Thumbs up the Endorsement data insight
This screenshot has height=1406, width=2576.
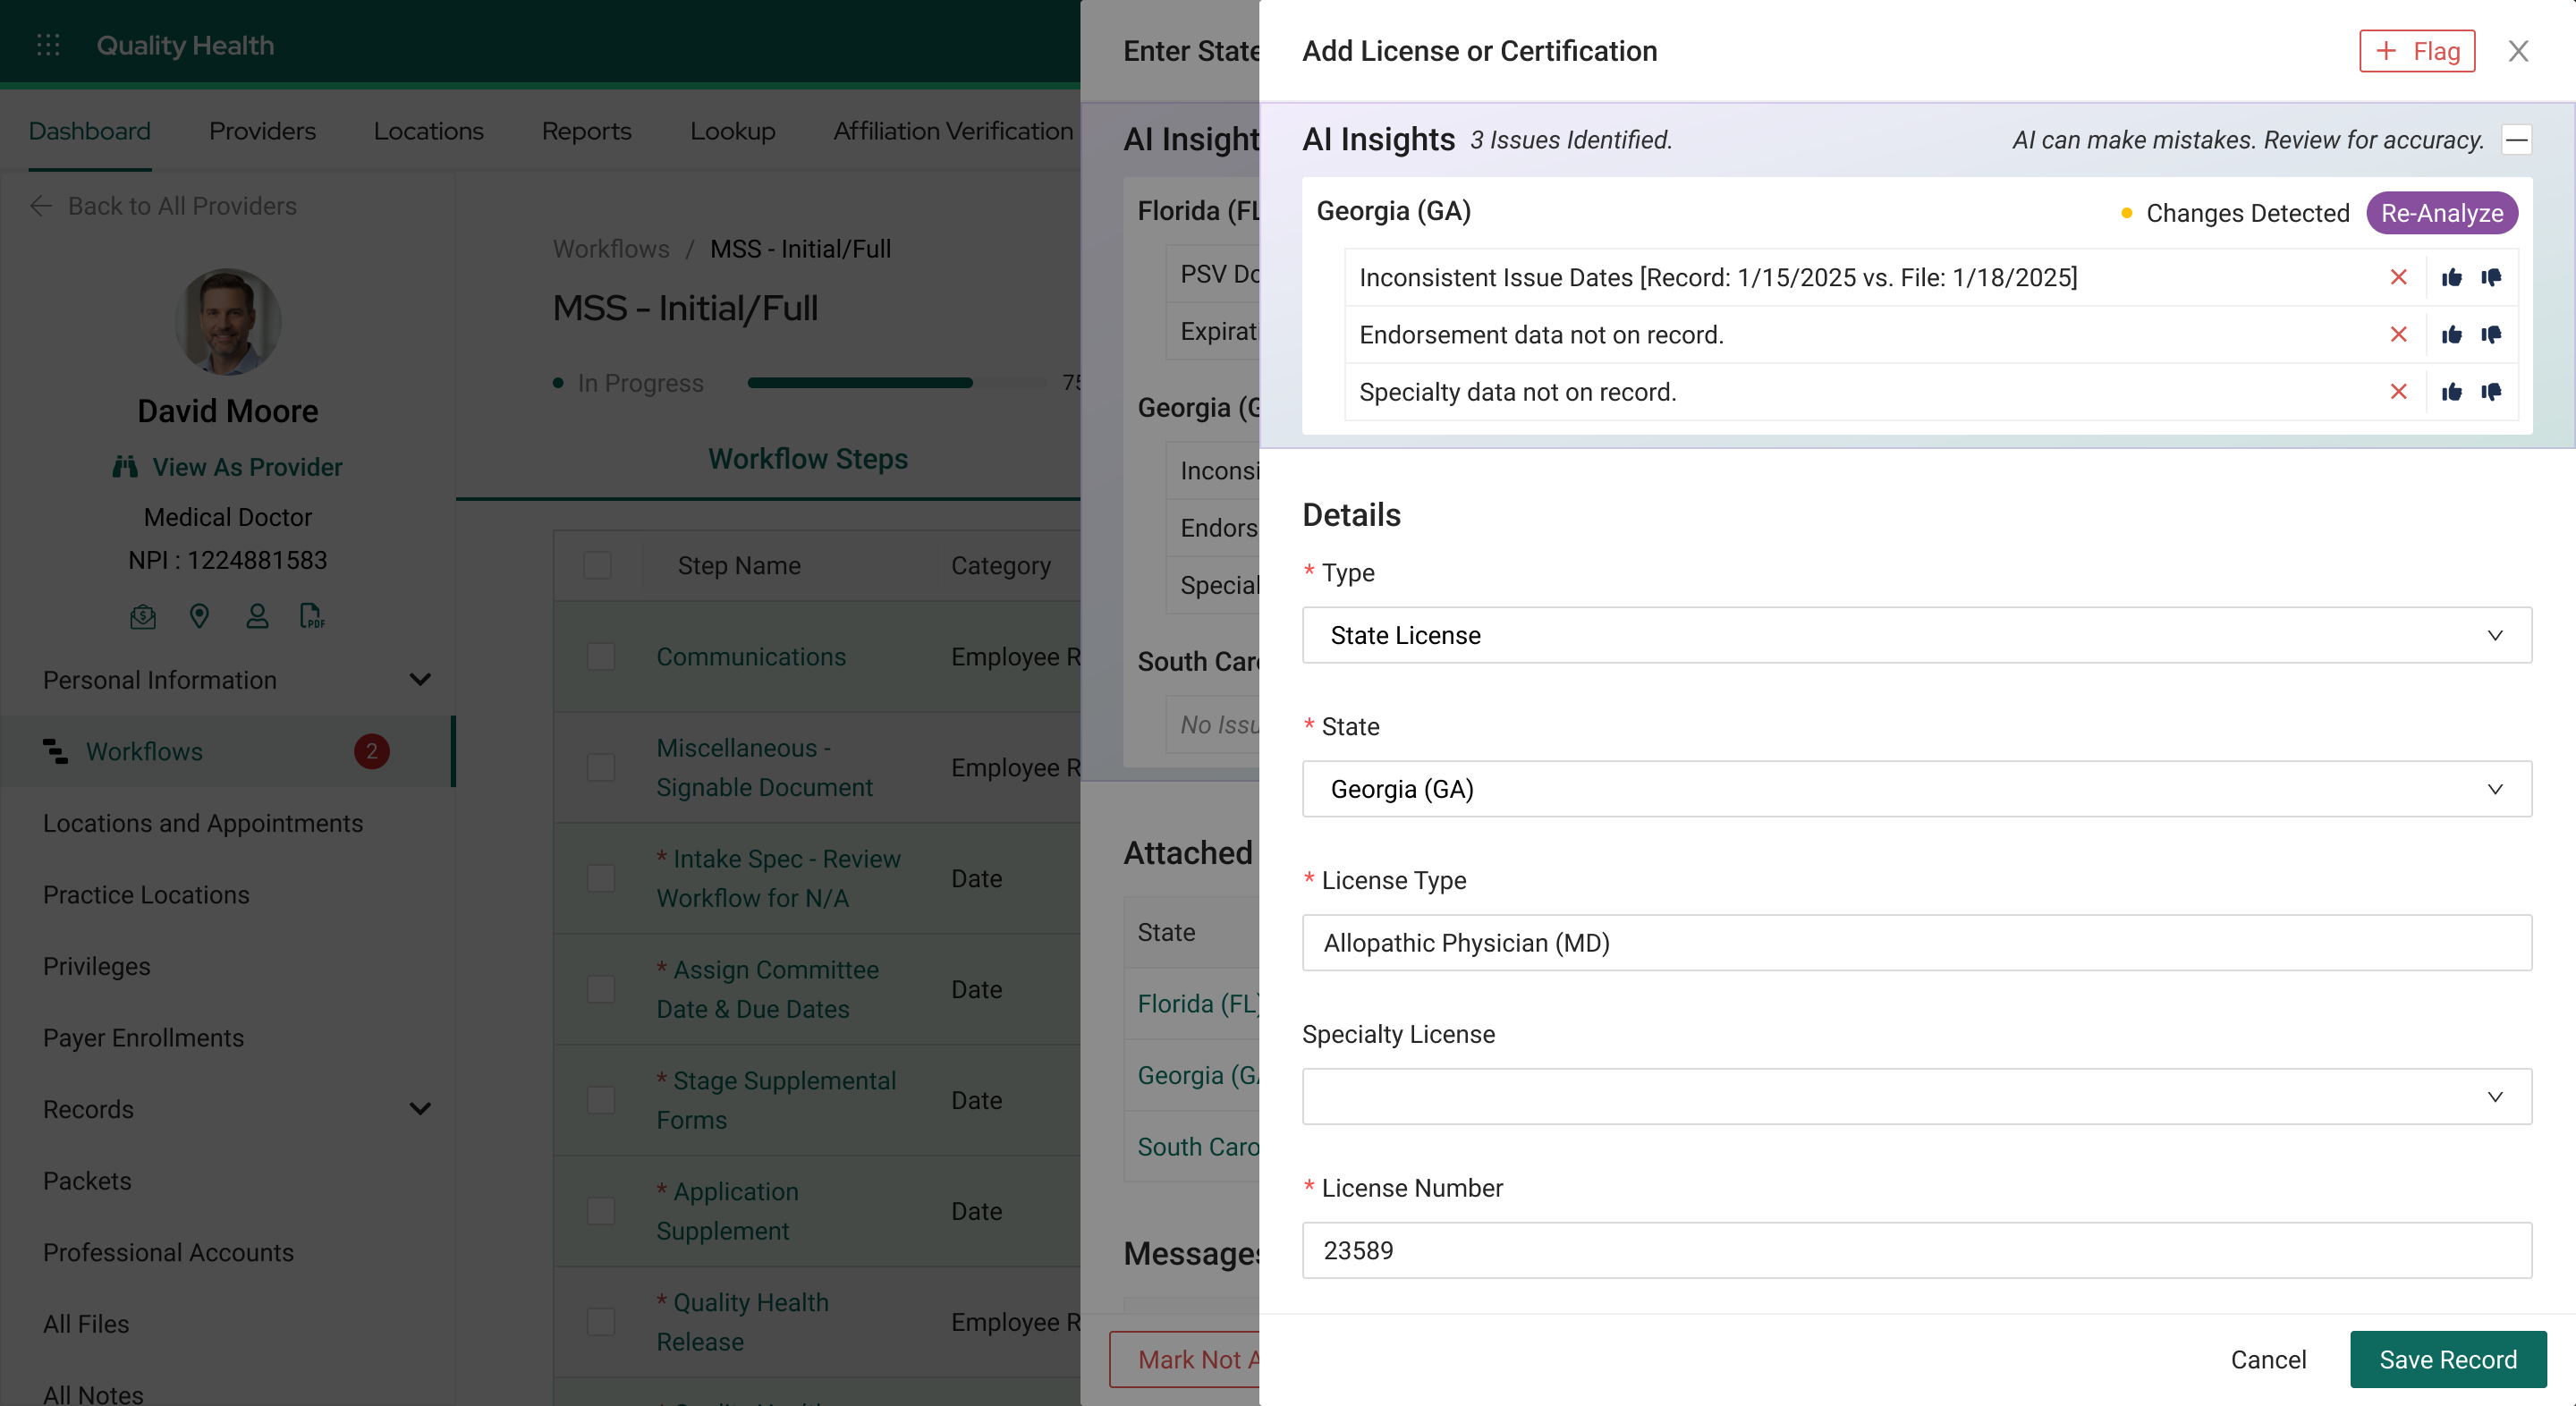2451,334
